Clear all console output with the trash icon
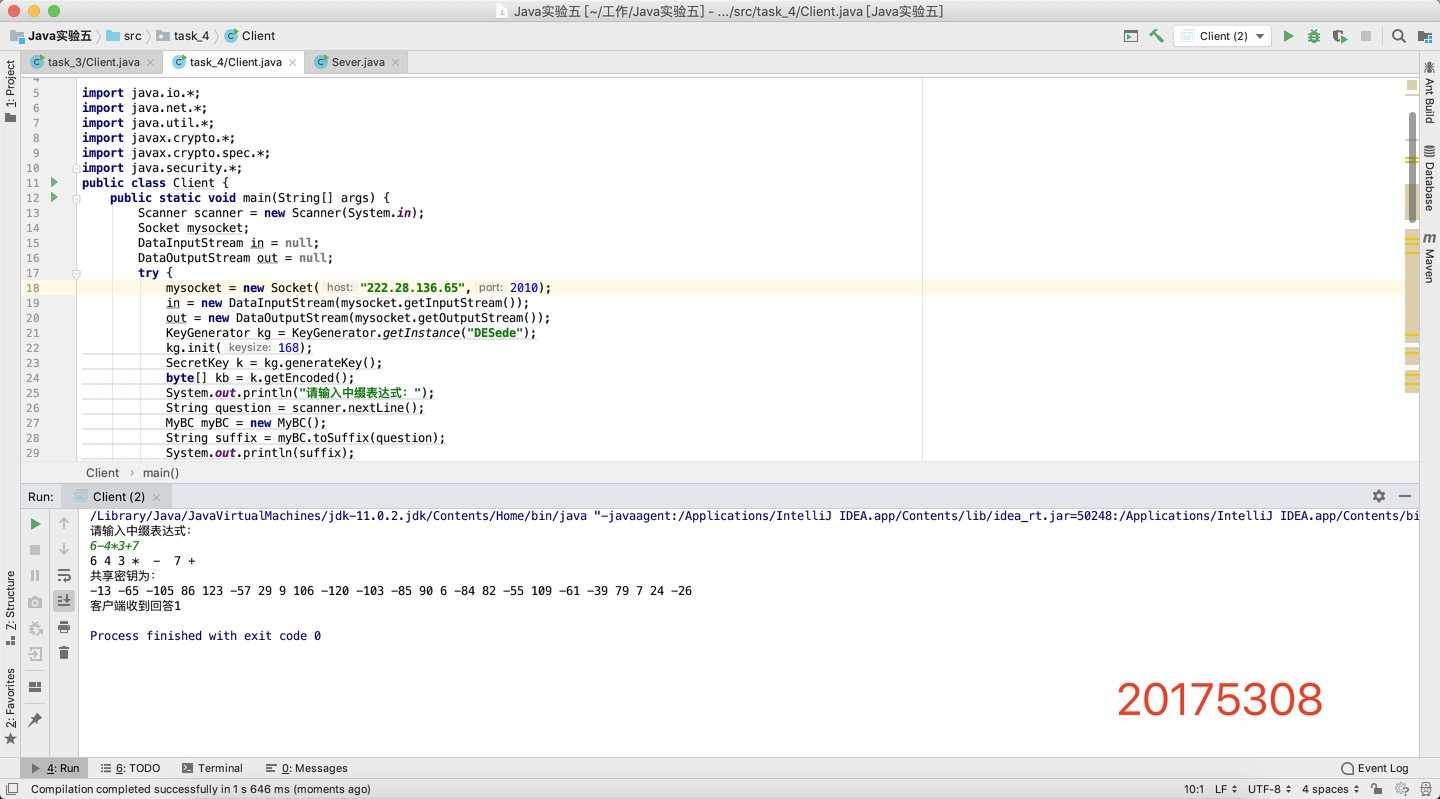 pyautogui.click(x=64, y=653)
